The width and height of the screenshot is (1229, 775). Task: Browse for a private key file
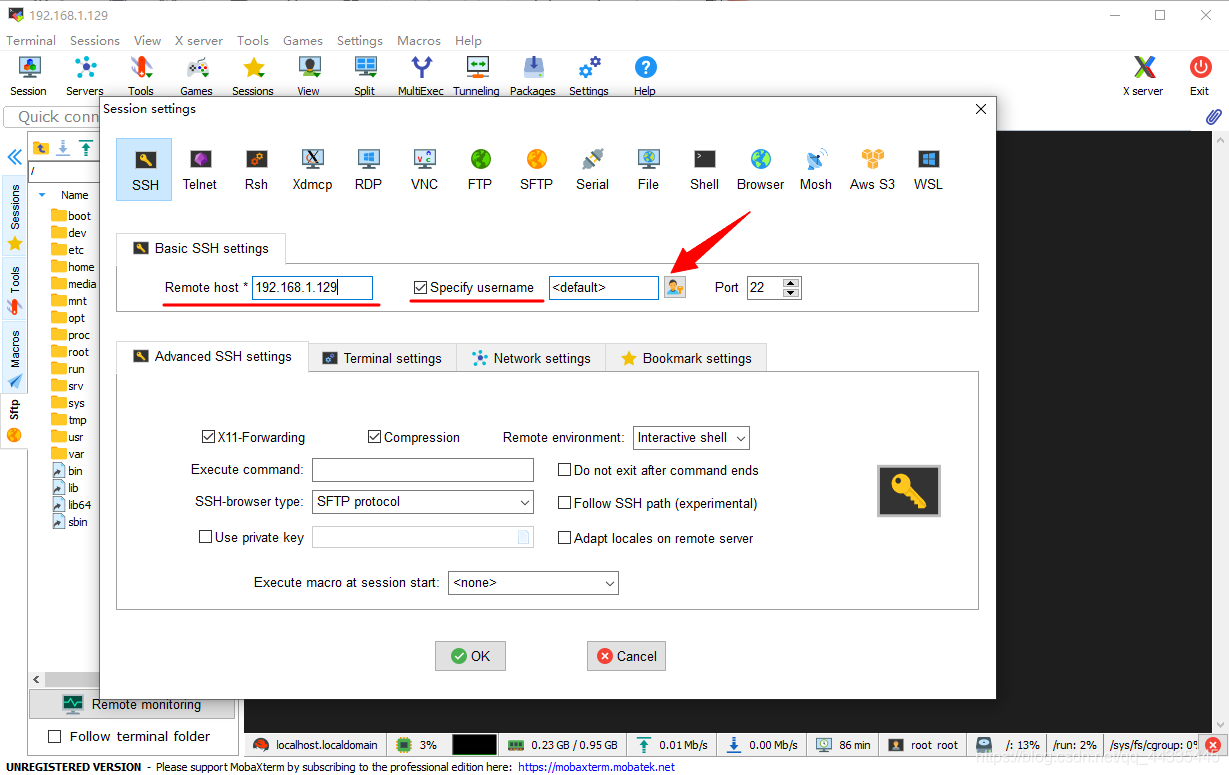[x=523, y=537]
